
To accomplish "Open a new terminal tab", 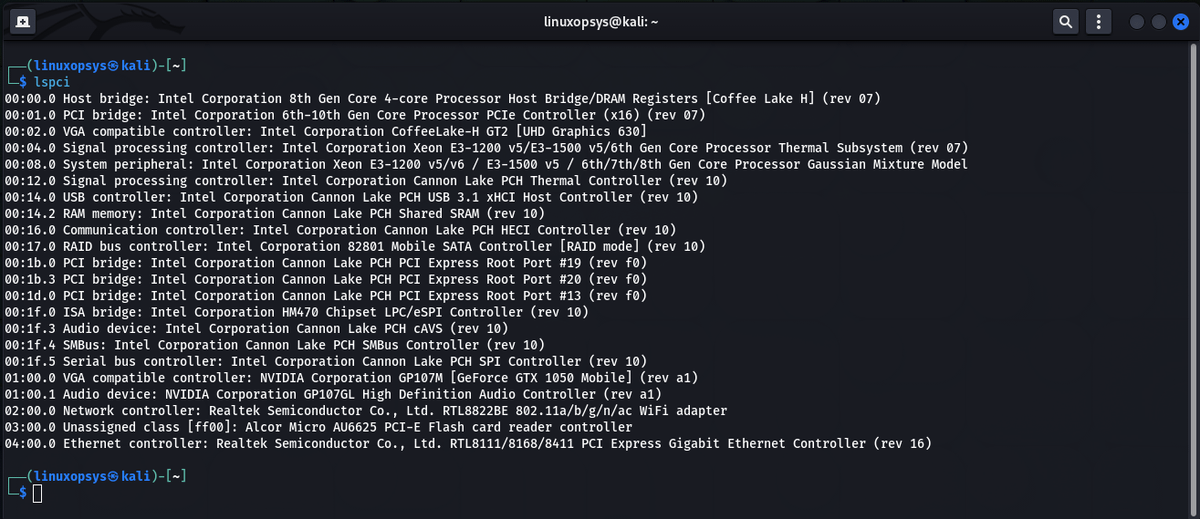I will [22, 21].
